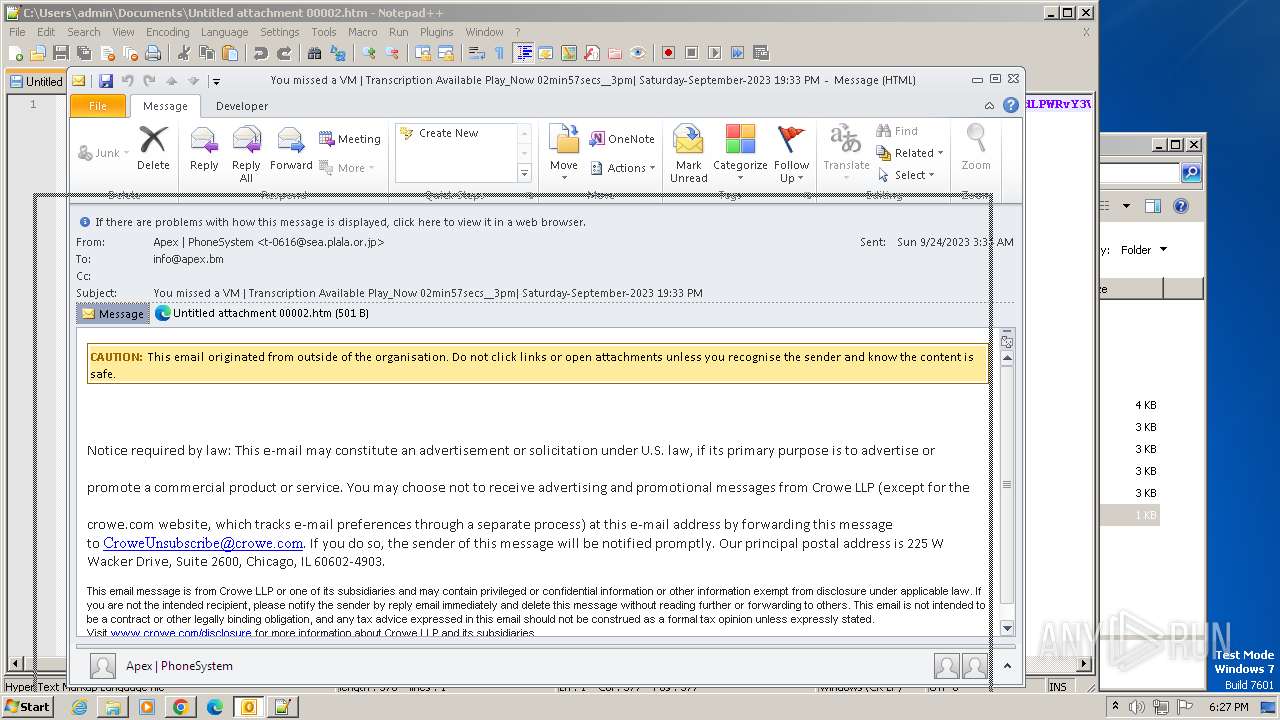Click the Untitled tab in Notepad++
Screen dimensions: 1280x720
[36, 82]
